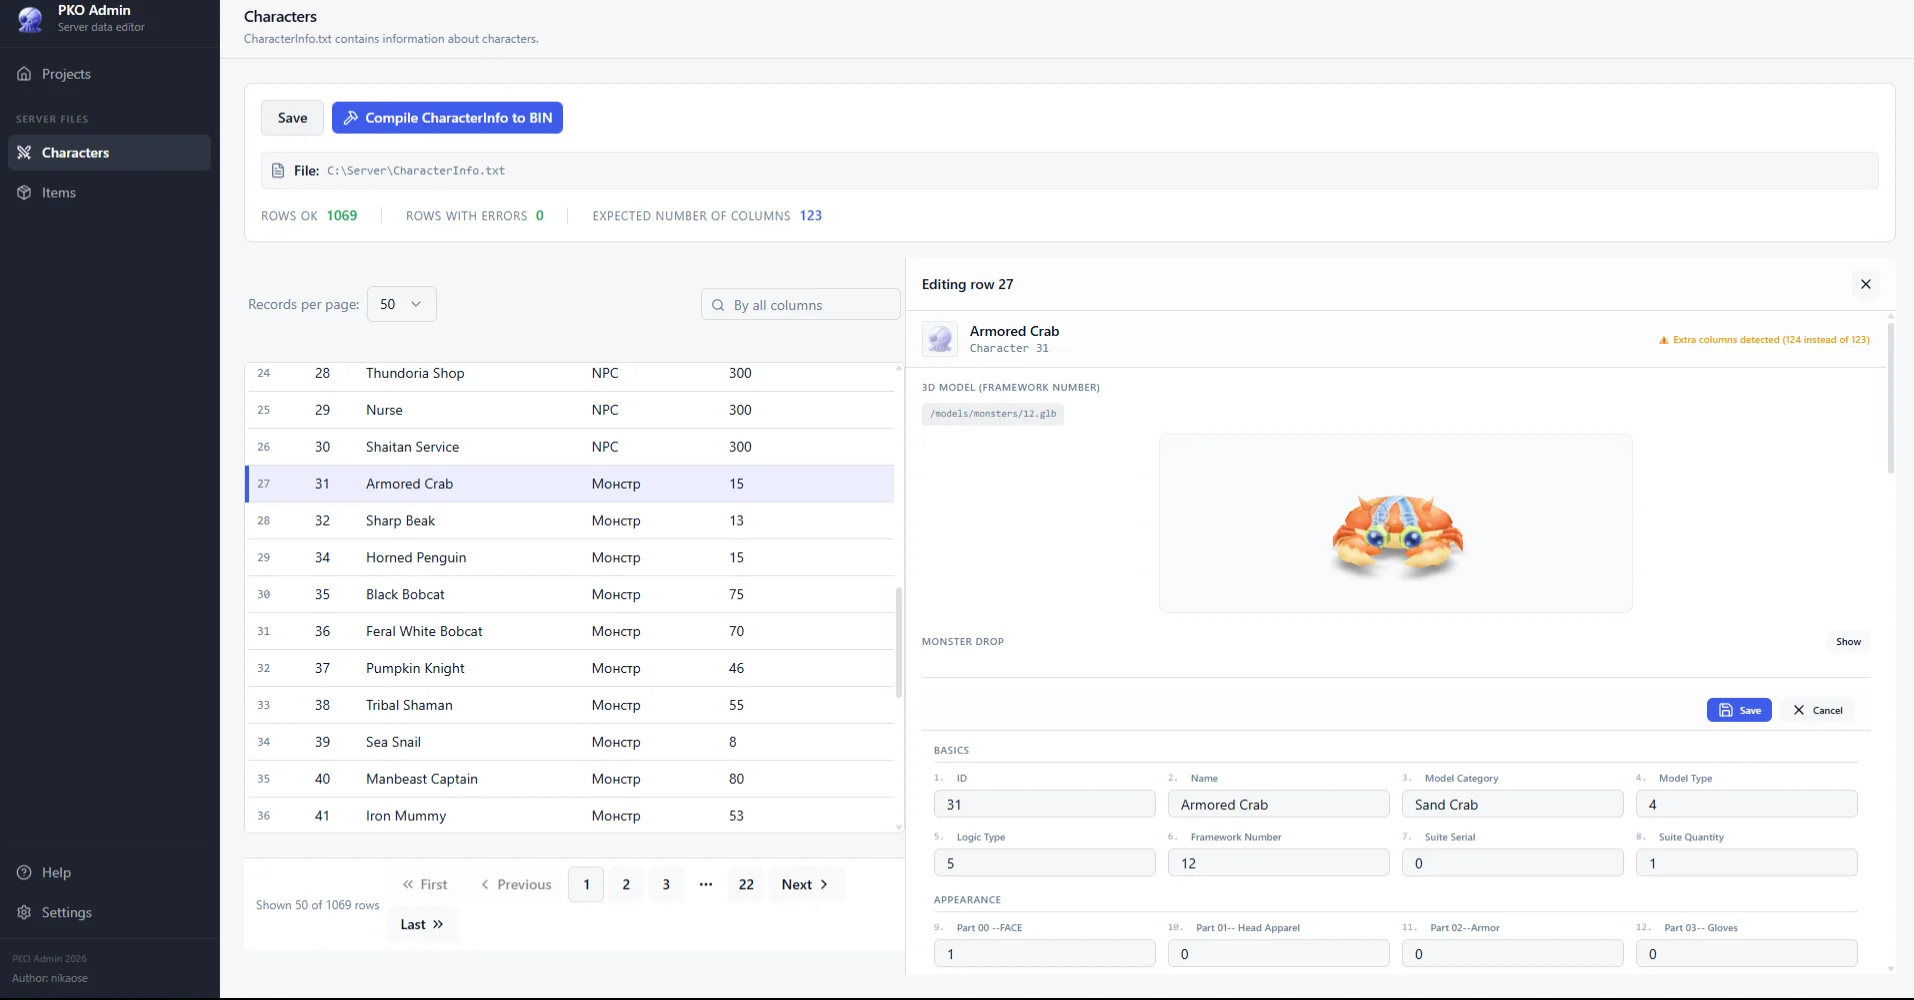Click the top Save button
The height and width of the screenshot is (1000, 1914).
pyautogui.click(x=292, y=118)
